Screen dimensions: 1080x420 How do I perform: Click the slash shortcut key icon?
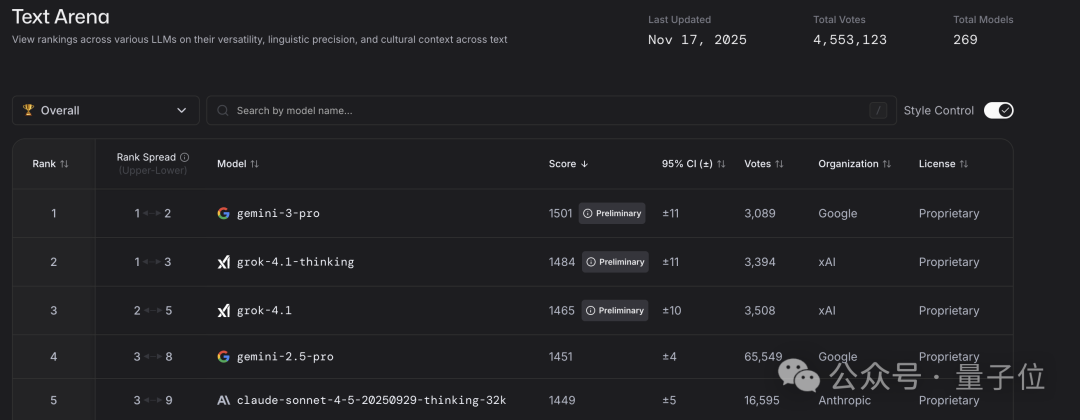click(x=879, y=110)
